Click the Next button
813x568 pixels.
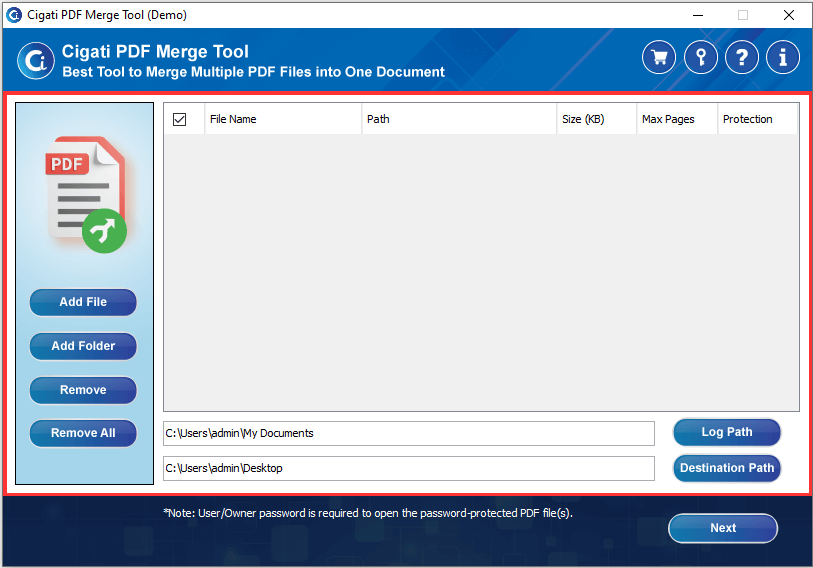click(x=723, y=528)
